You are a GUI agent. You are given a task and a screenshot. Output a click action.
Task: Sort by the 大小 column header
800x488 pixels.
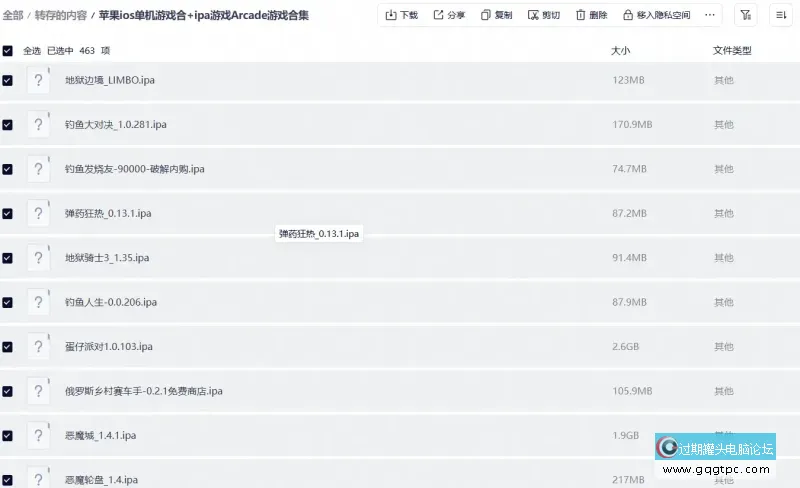[x=620, y=51]
